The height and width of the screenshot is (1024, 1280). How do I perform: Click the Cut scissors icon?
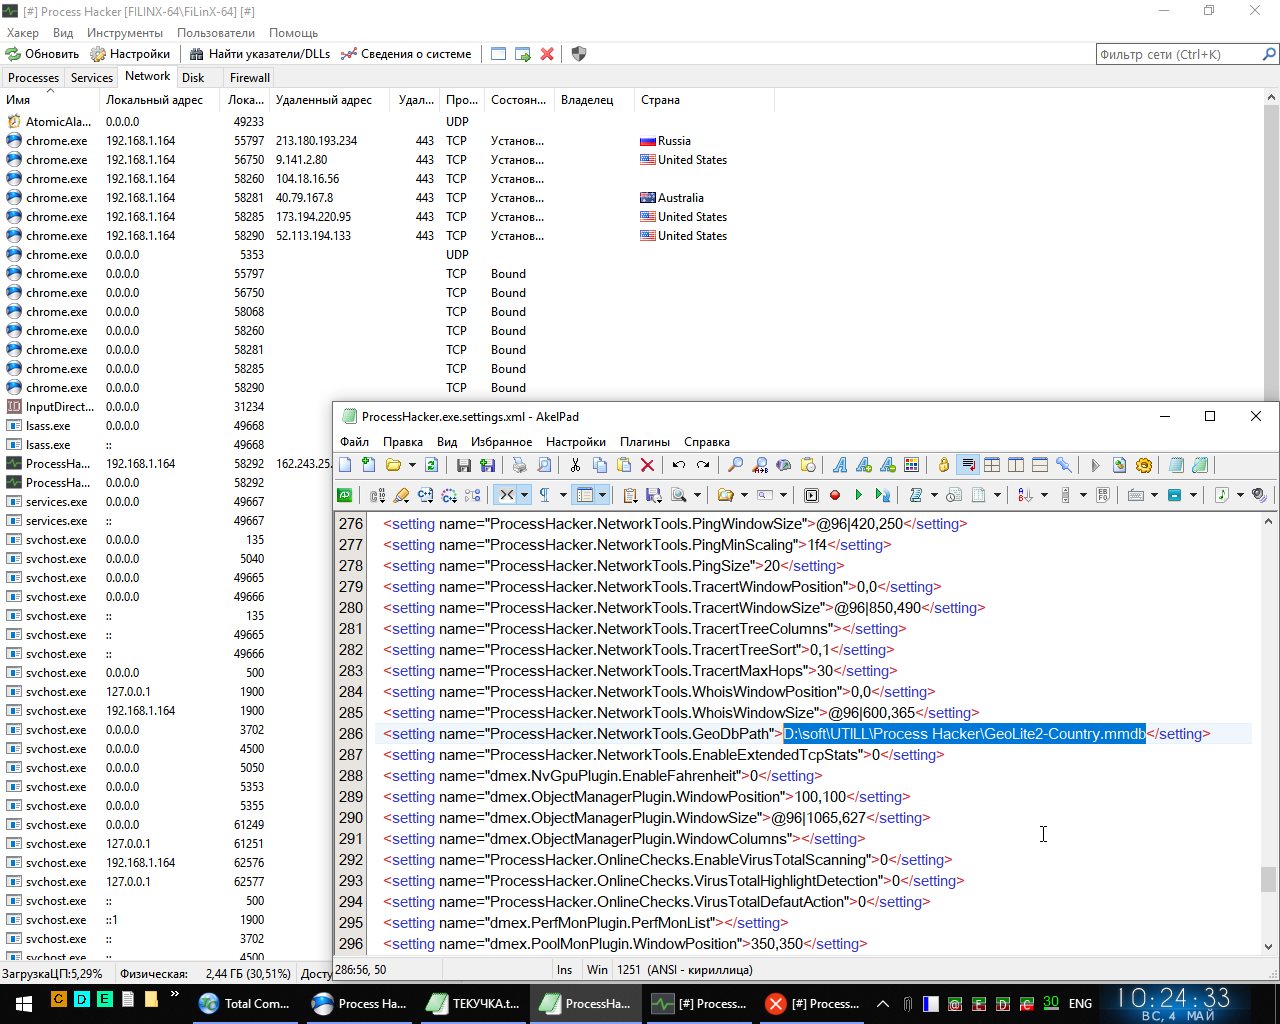pyautogui.click(x=575, y=465)
